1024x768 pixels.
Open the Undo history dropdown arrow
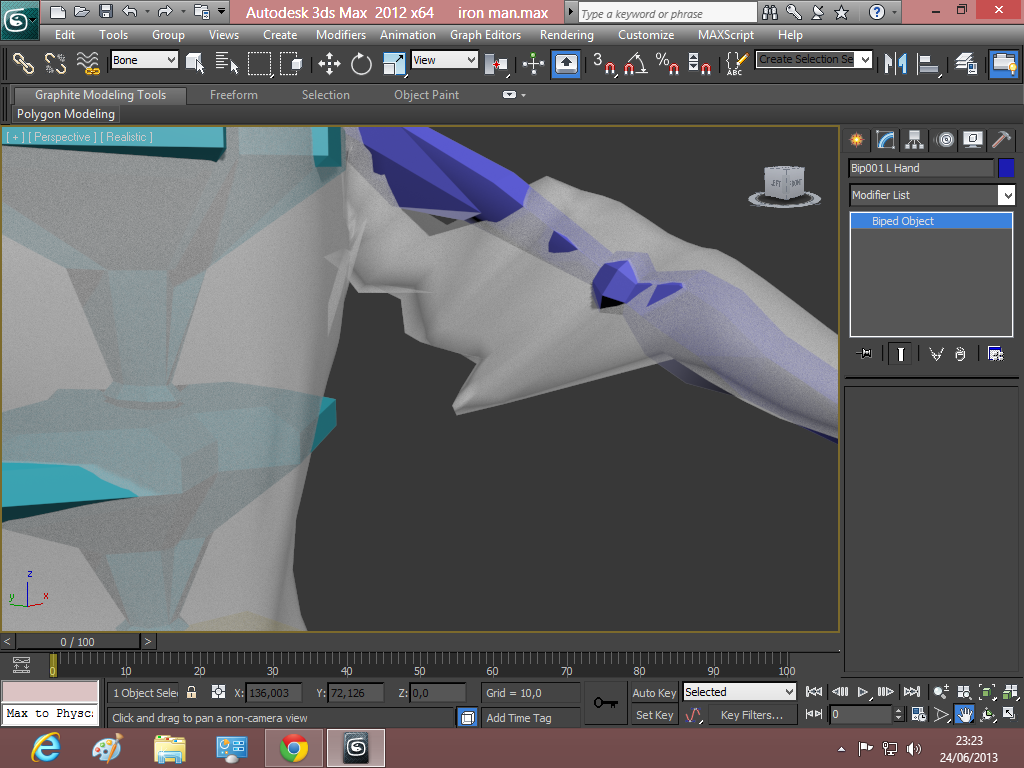pyautogui.click(x=147, y=11)
